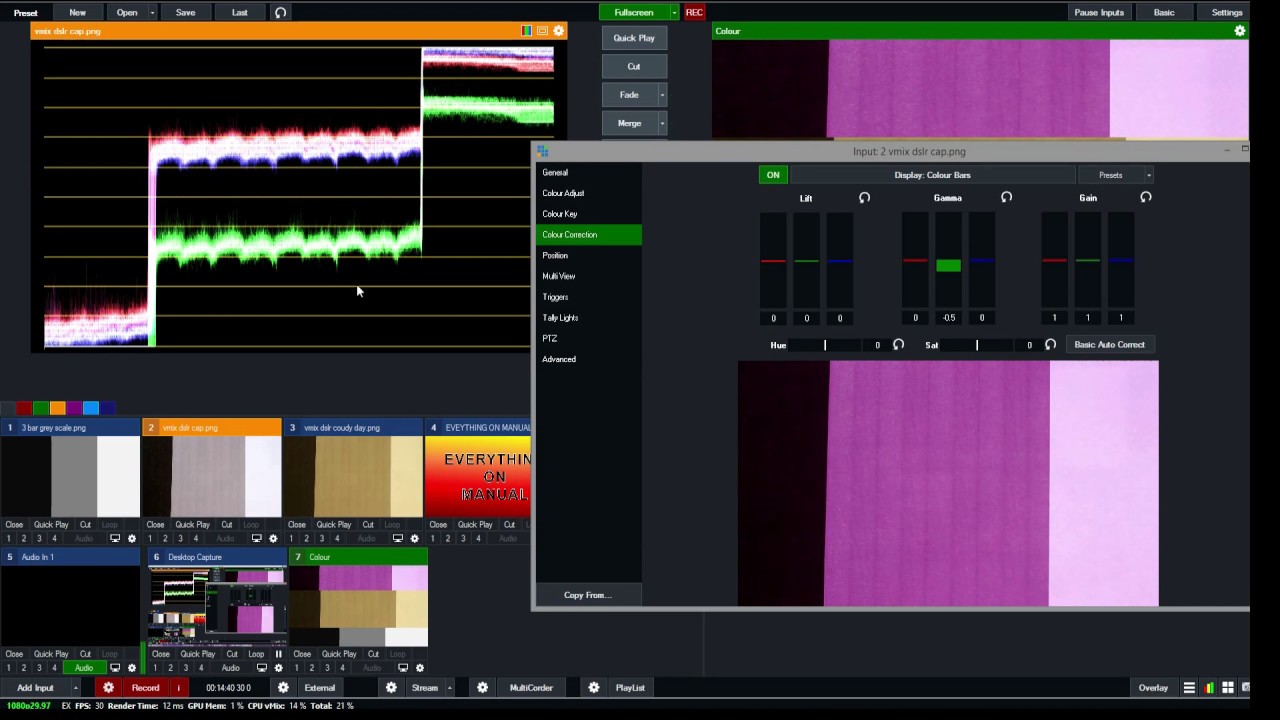Image resolution: width=1280 pixels, height=720 pixels.
Task: Open the Merge transition dropdown arrow
Action: tap(662, 123)
